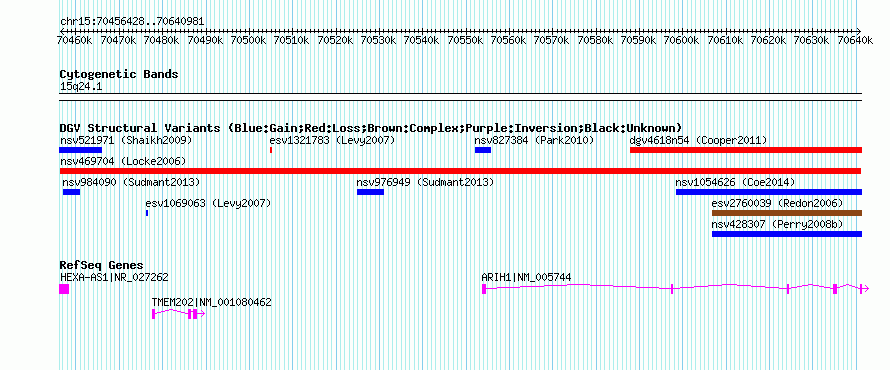The image size is (890, 370).
Task: Click the 70610k ruler tick label
Action: (725, 40)
